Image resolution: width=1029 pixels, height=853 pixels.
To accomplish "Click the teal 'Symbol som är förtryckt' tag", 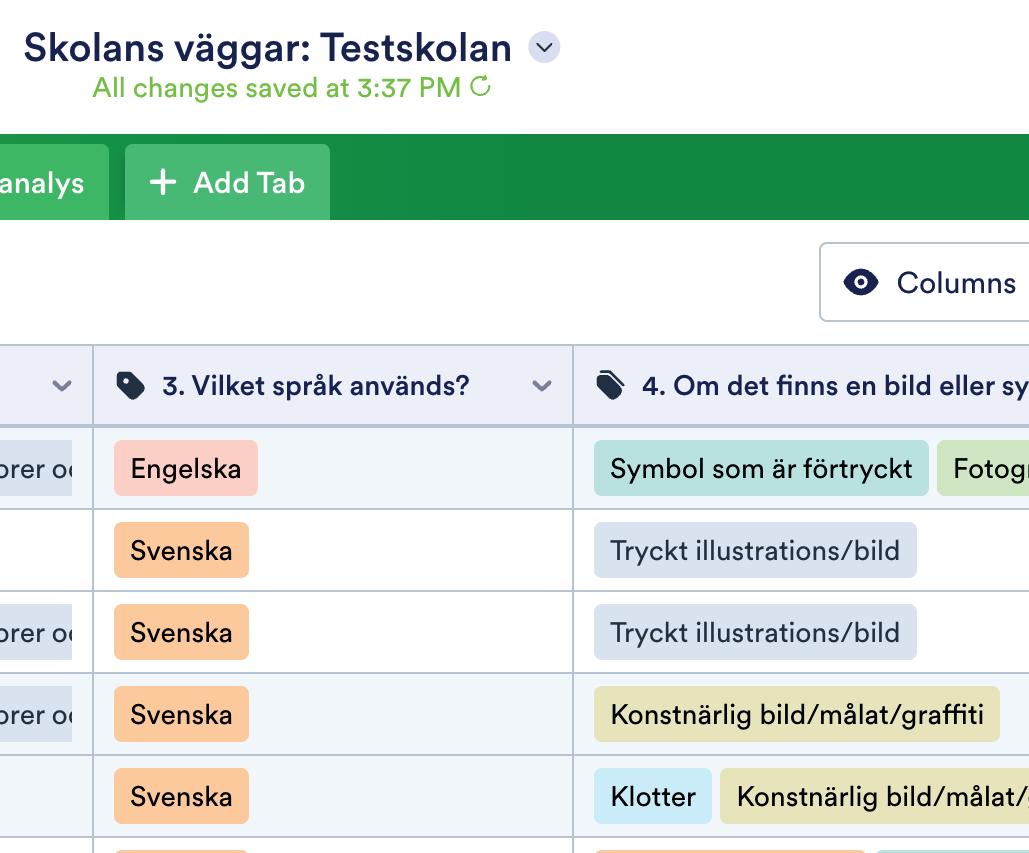I will 761,468.
